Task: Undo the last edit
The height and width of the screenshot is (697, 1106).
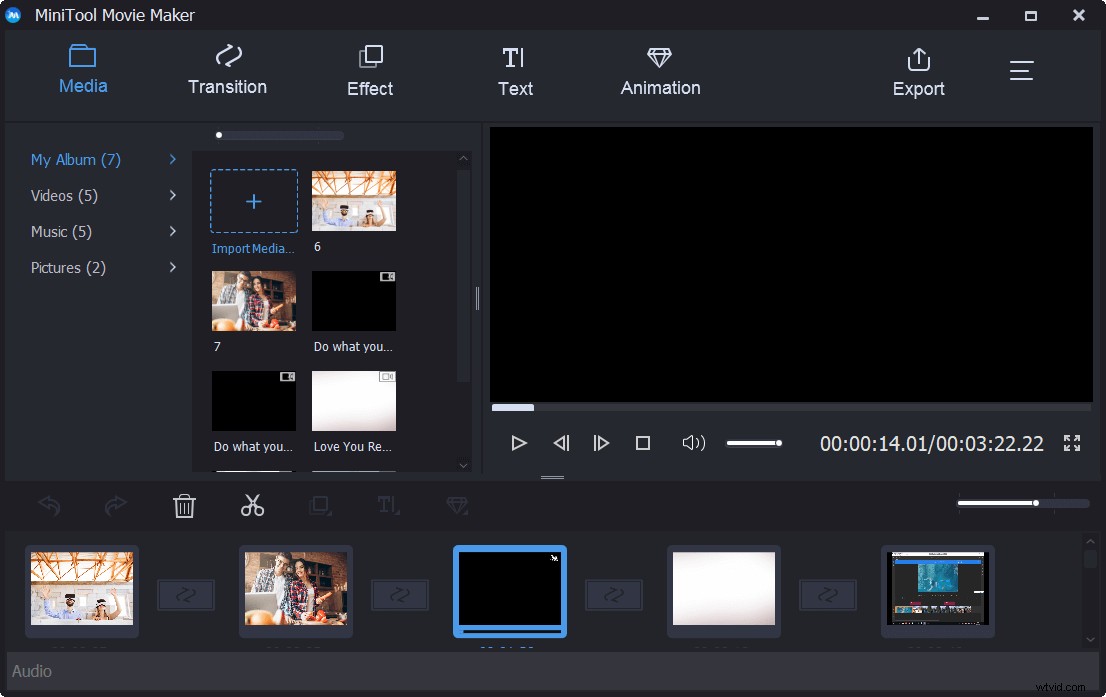Action: (48, 506)
